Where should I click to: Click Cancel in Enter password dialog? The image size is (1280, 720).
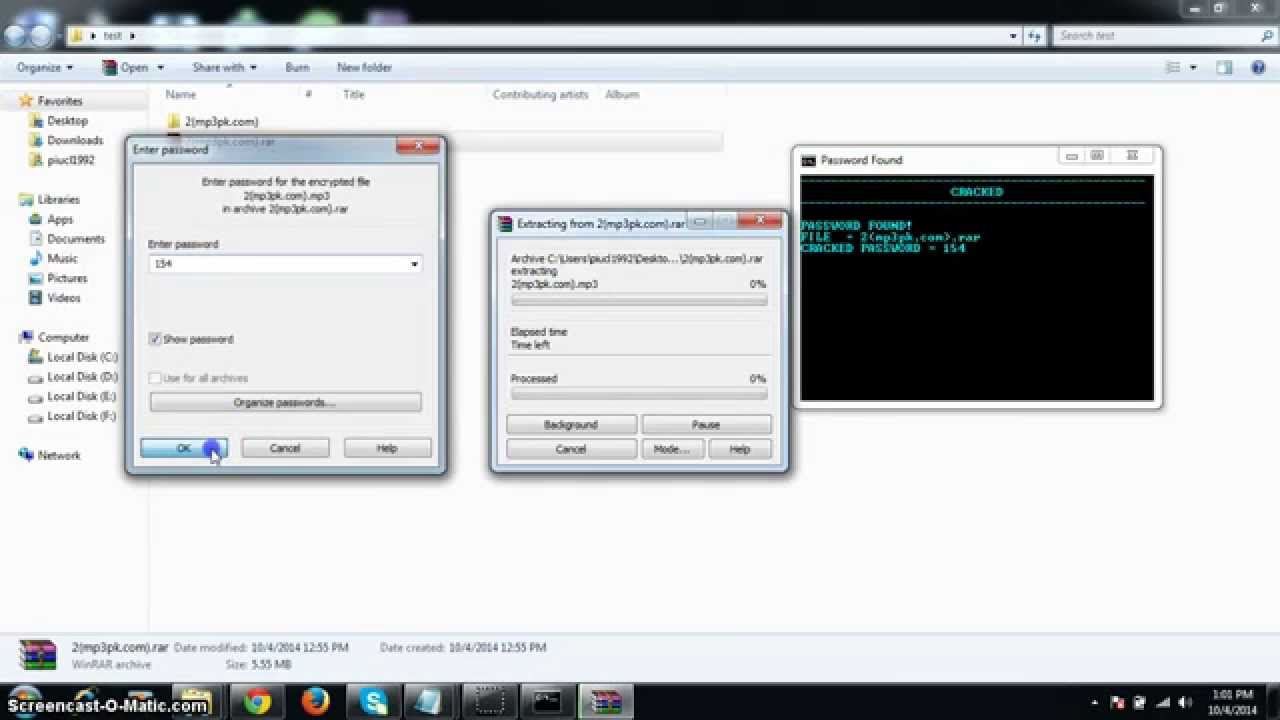click(x=285, y=448)
